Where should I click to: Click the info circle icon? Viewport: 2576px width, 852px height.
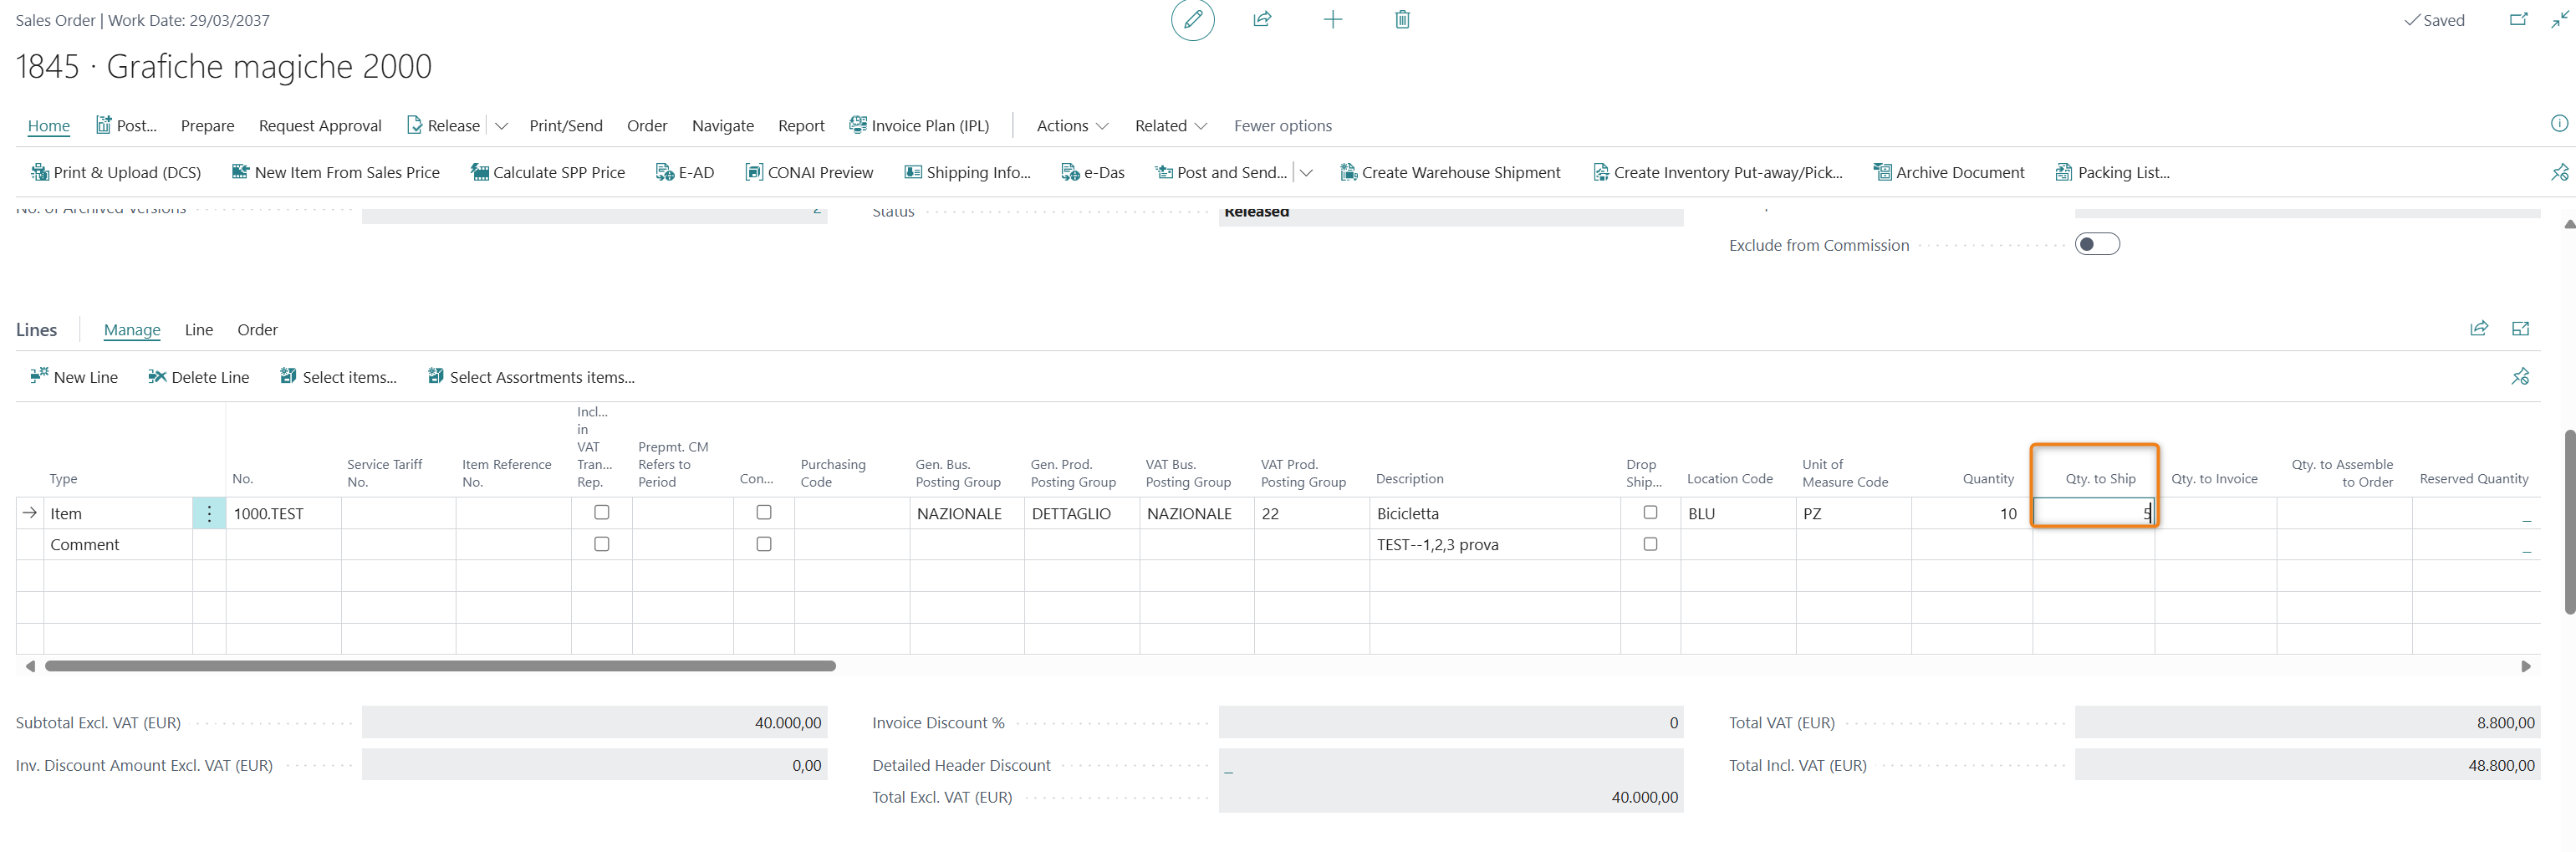click(2558, 124)
